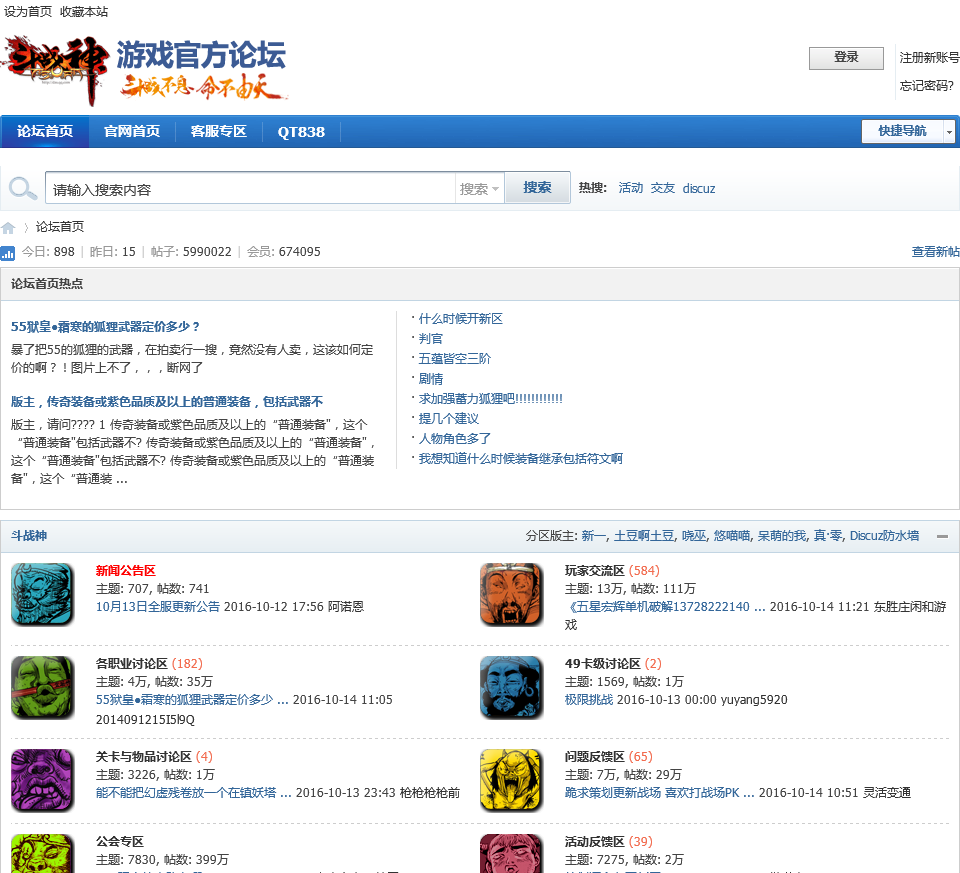The height and width of the screenshot is (873, 960).
Task: Open the 新闻公告区 forum title
Action: click(126, 571)
